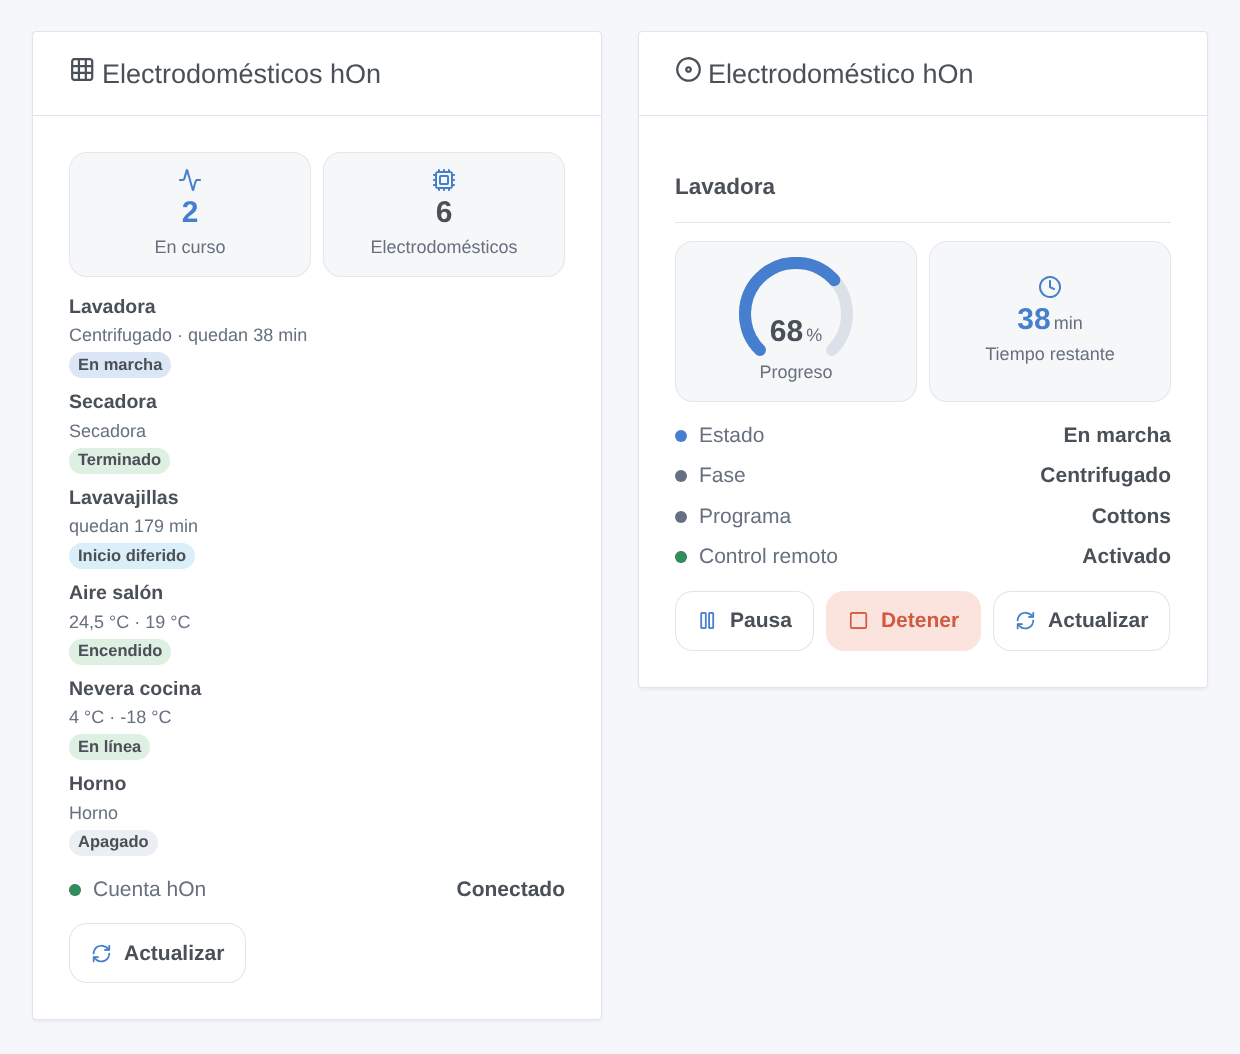
Task: Click refresh icon in appliance list's Actualizar
Action: tap(101, 954)
